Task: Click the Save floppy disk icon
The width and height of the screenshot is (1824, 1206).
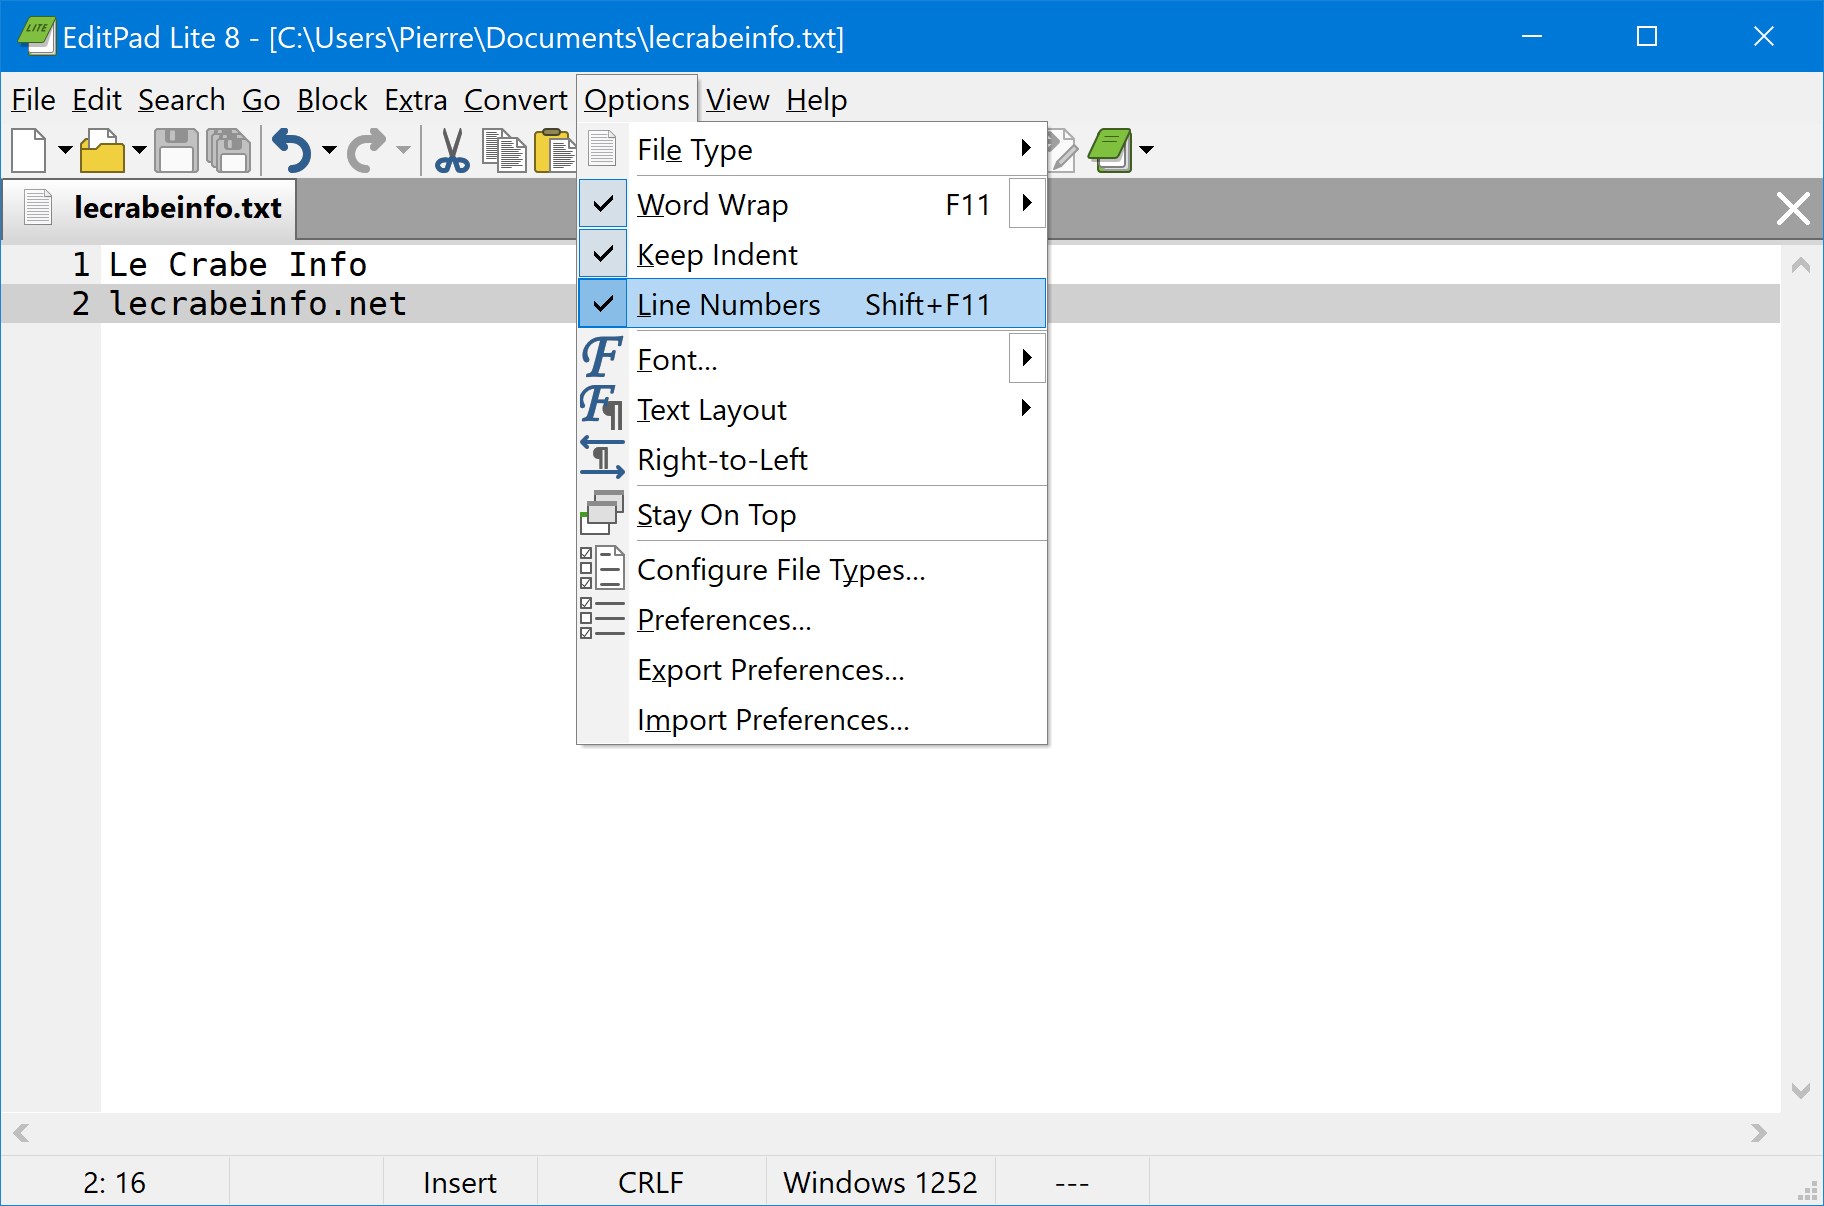Action: [177, 151]
